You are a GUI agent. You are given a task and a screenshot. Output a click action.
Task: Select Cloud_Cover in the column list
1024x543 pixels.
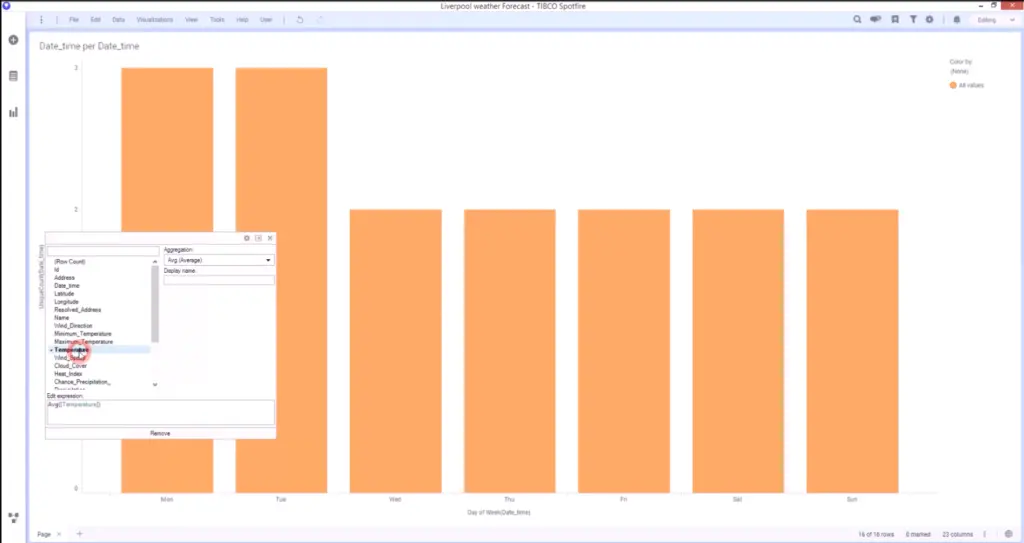[69, 366]
